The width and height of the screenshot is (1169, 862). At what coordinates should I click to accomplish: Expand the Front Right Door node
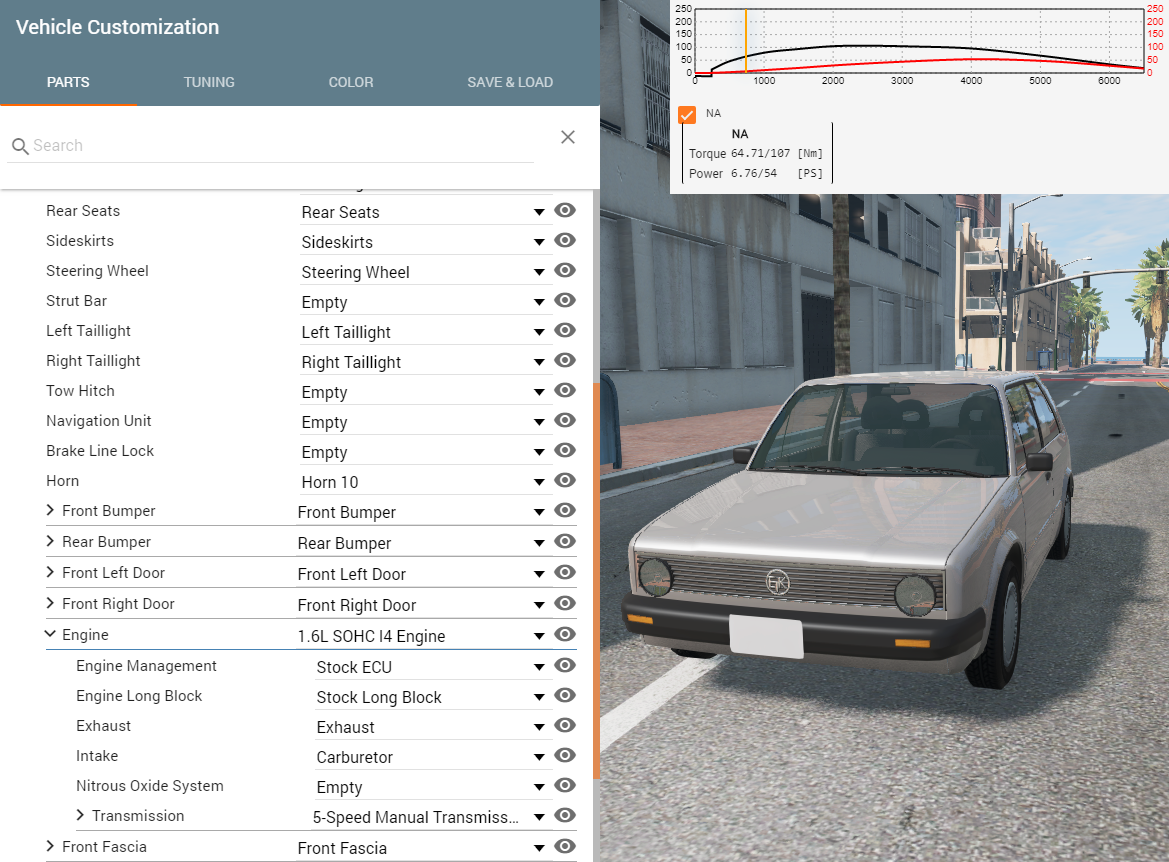pyautogui.click(x=50, y=603)
